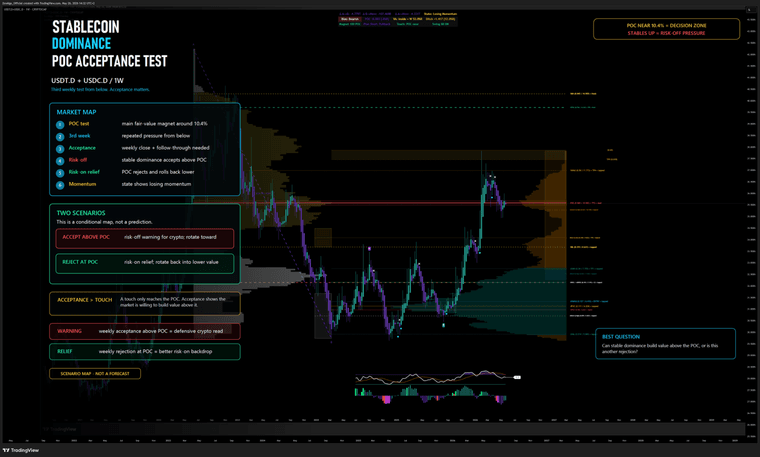
Task: Click the USDT.D + USDC.D / 1W subtitle
Action: pos(87,80)
